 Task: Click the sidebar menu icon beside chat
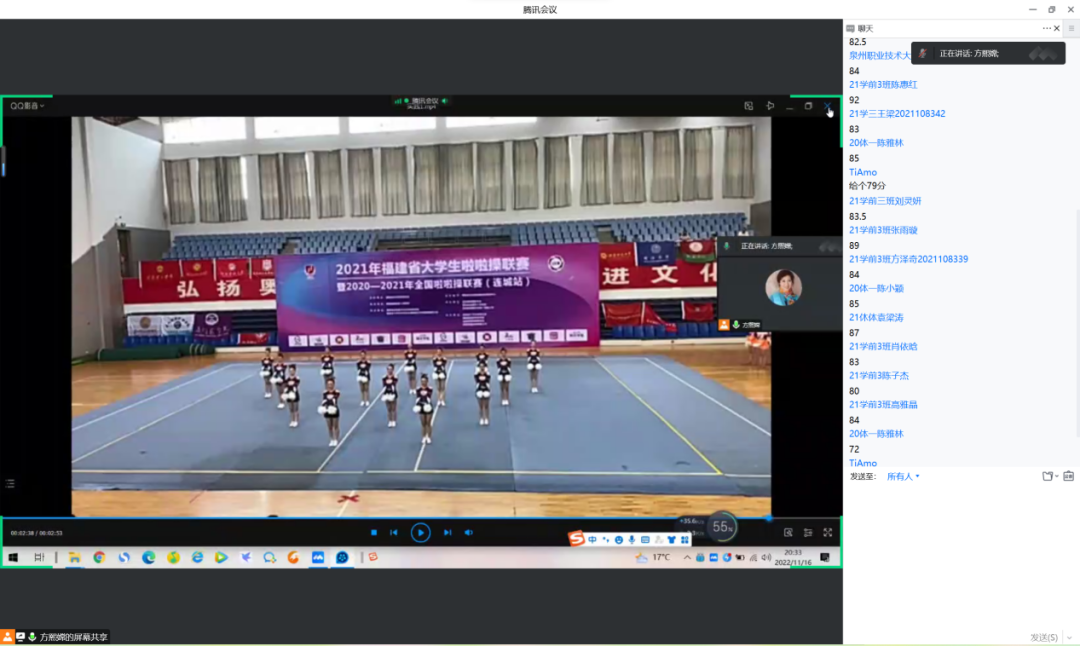[x=1071, y=28]
